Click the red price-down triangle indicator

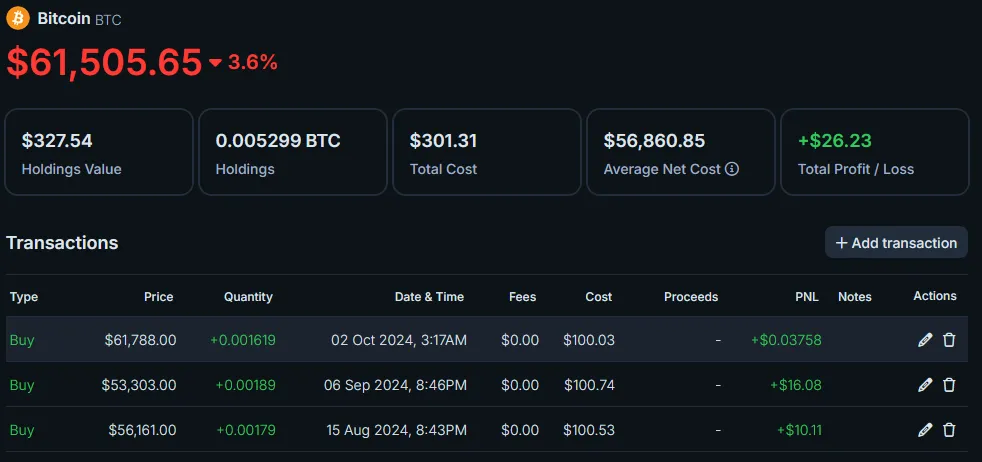215,63
